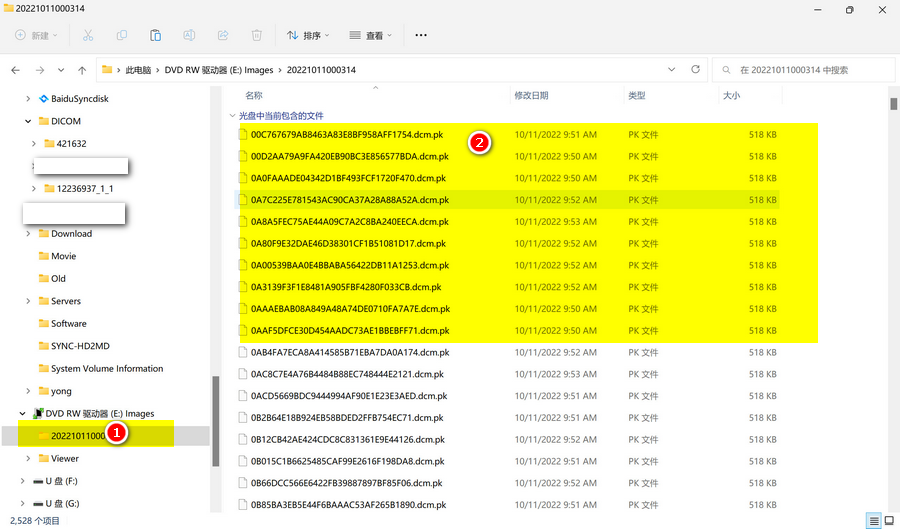Open the 查看 view dropdown
Viewport: 900px width, 529px height.
click(x=371, y=36)
